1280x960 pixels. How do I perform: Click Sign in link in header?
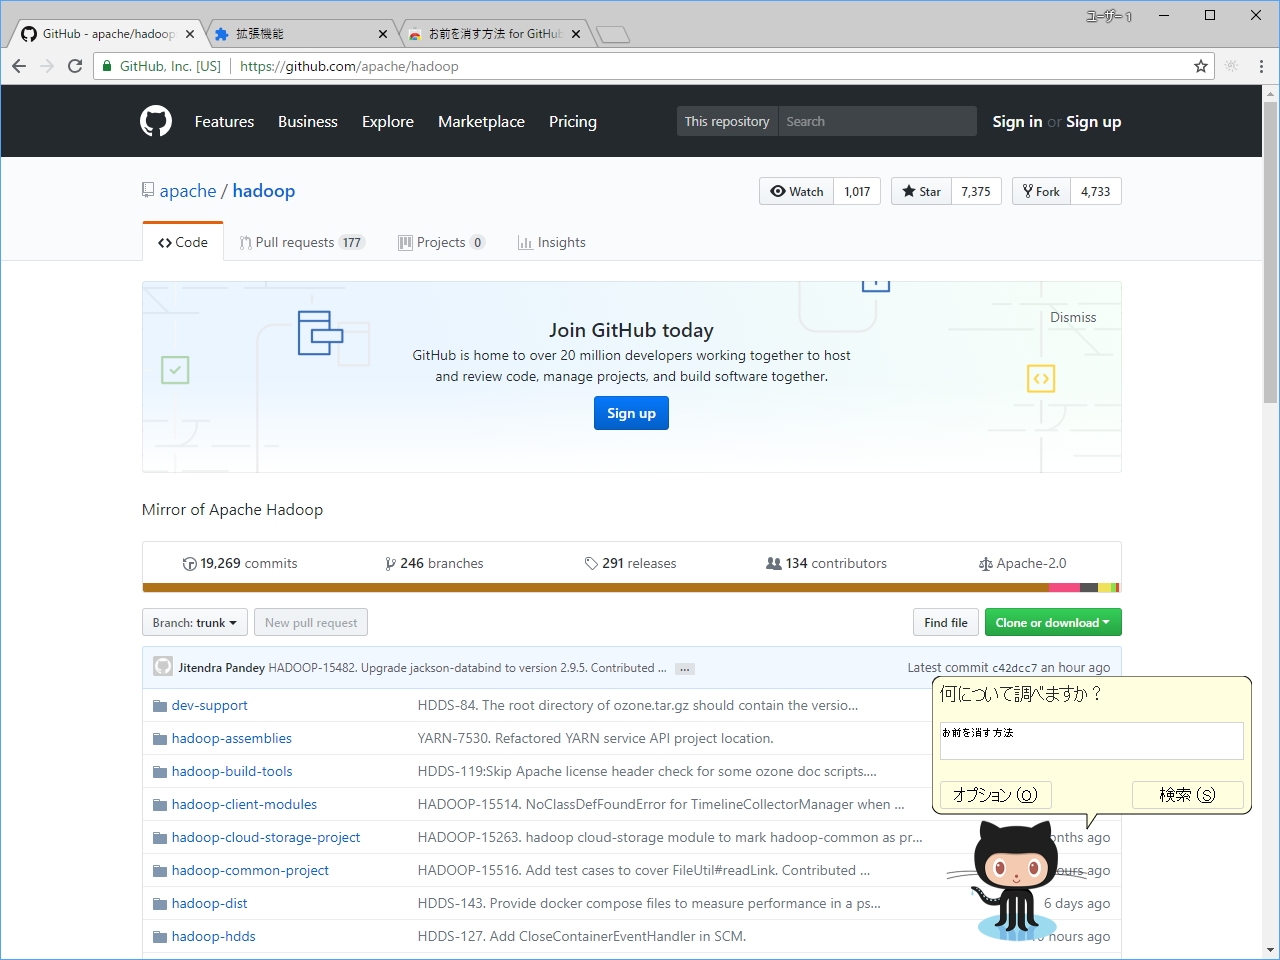click(x=1017, y=121)
